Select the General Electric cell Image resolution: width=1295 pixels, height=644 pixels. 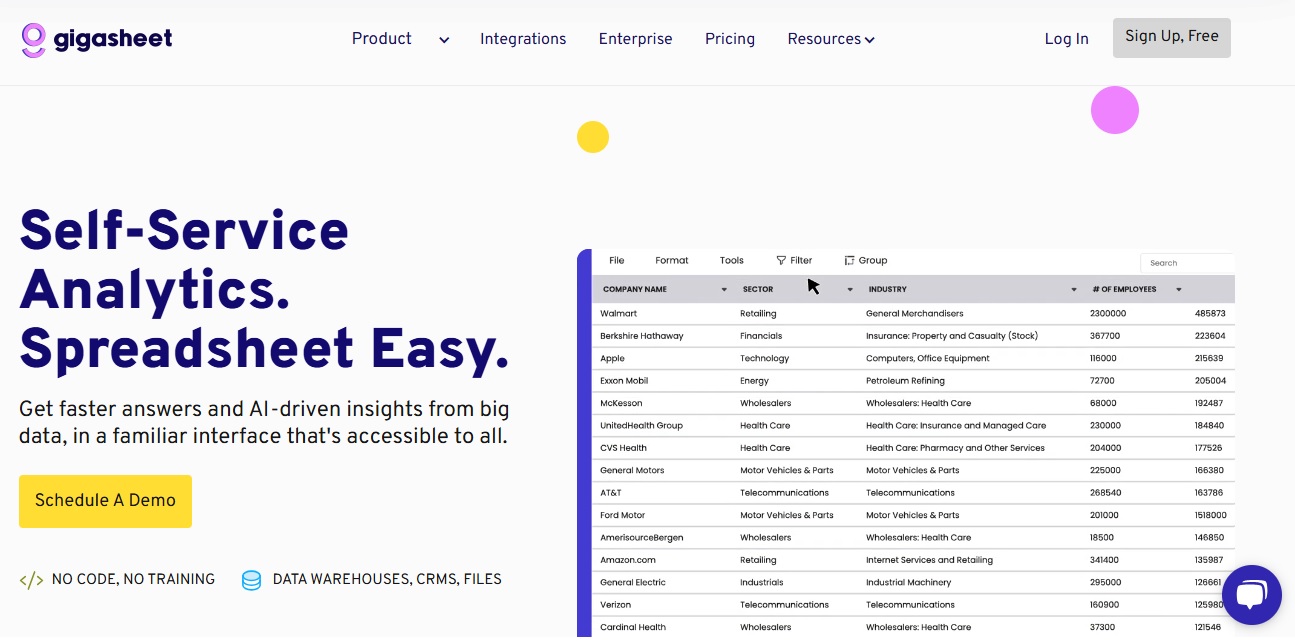coord(633,582)
